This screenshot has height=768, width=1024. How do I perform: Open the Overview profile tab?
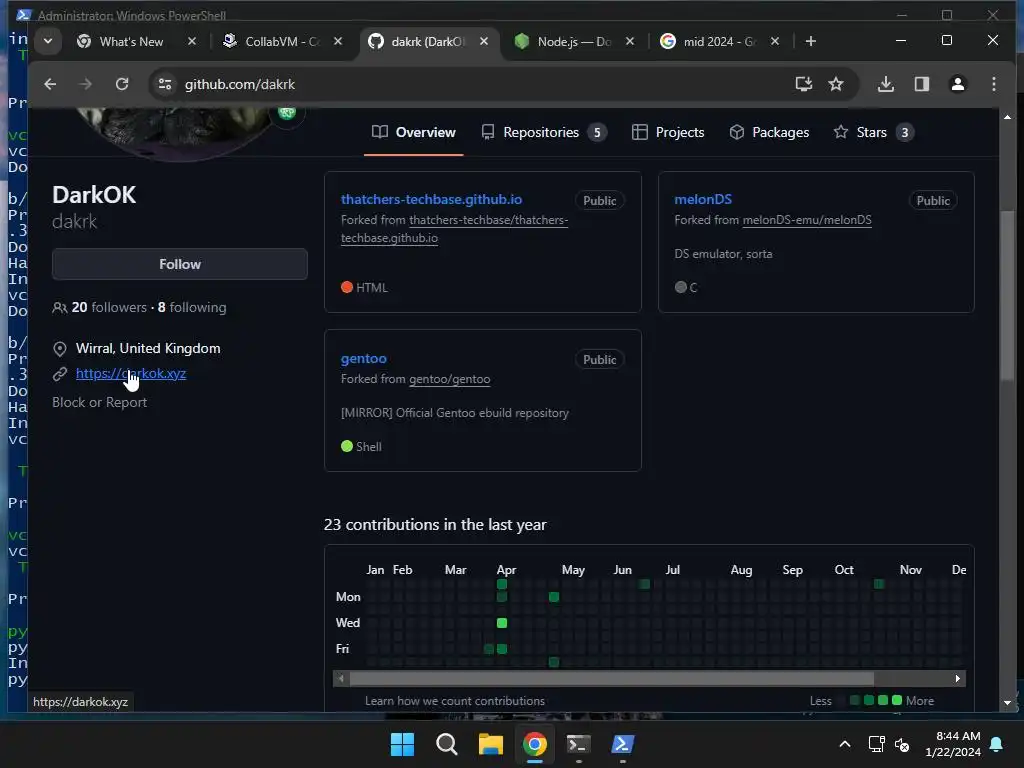(413, 133)
